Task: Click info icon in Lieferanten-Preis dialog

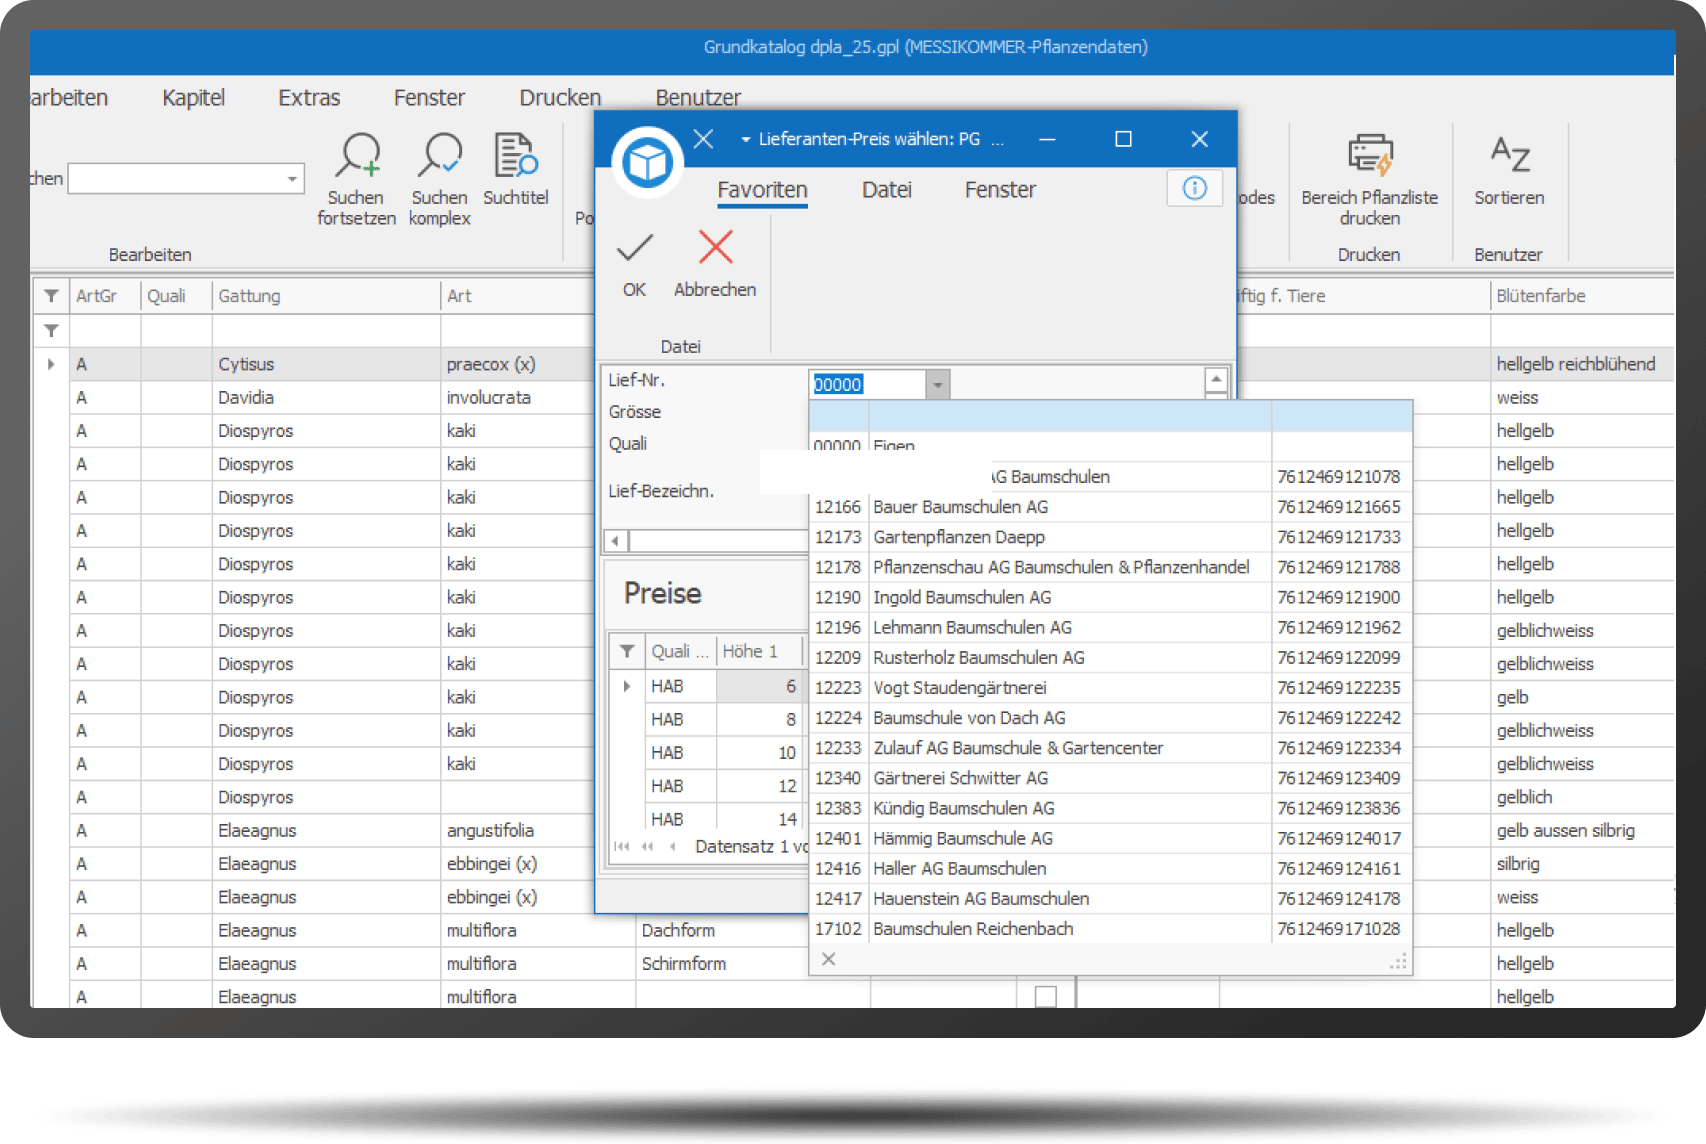Action: coord(1195,188)
